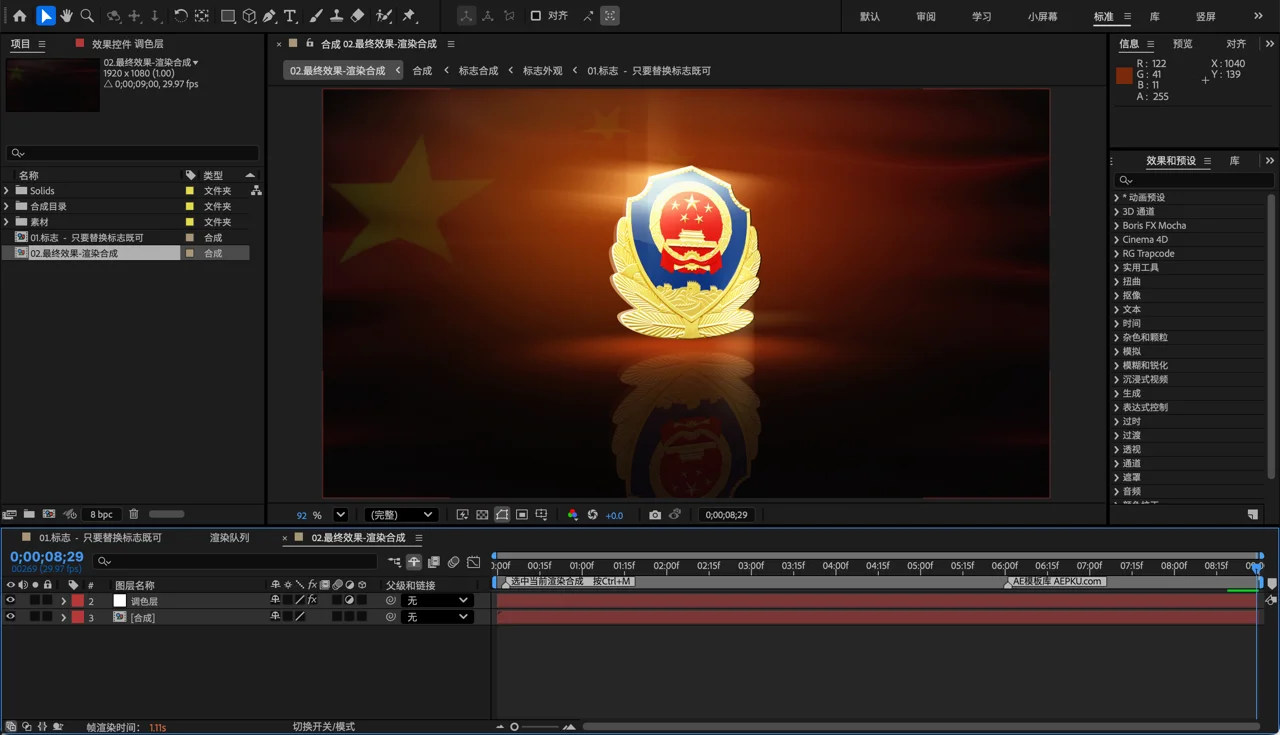
Task: Expand the Boris FX Mocha effects category
Action: click(1117, 226)
